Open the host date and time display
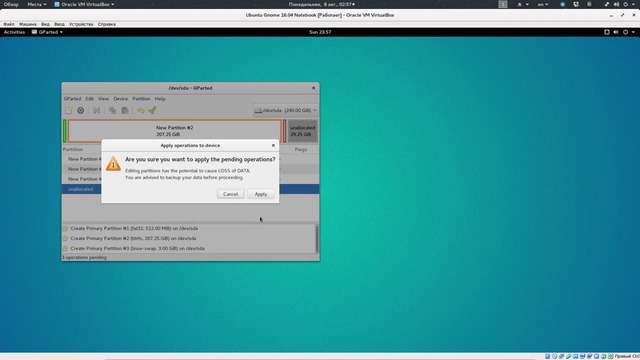This screenshot has height=360, width=640. click(x=322, y=4)
